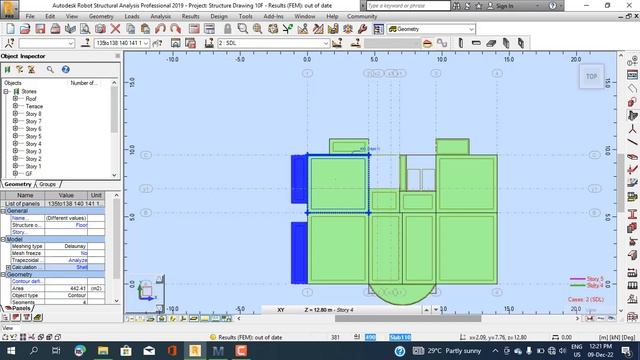This screenshot has width=640, height=360.
Task: Select the Geometry tab in inspector
Action: click(x=18, y=184)
